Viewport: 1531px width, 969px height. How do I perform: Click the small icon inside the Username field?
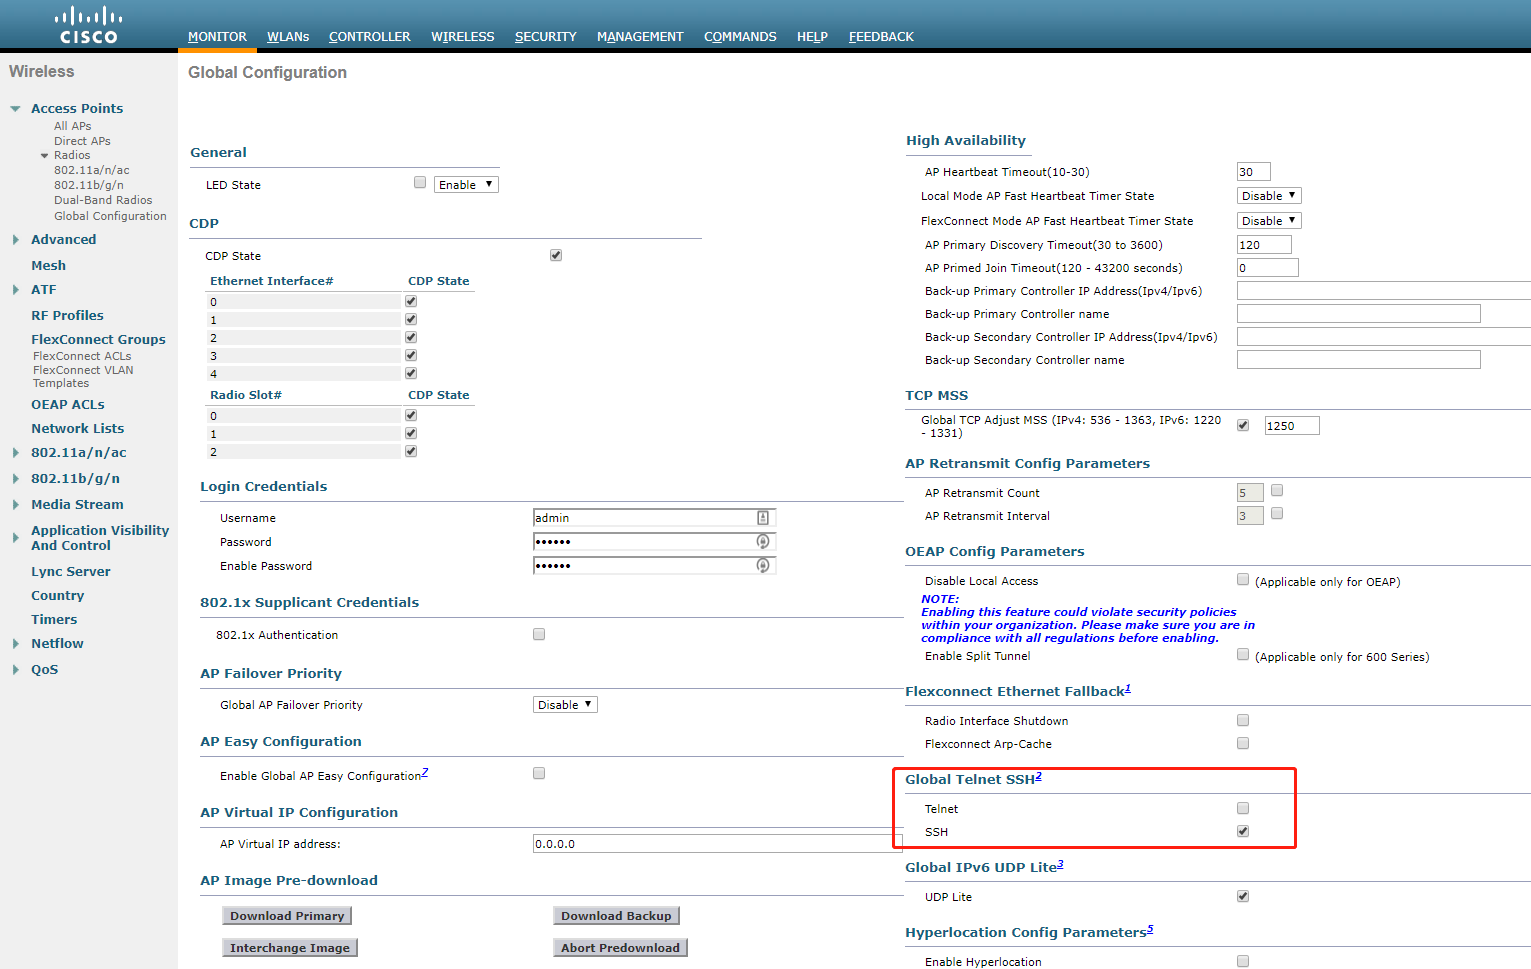763,517
